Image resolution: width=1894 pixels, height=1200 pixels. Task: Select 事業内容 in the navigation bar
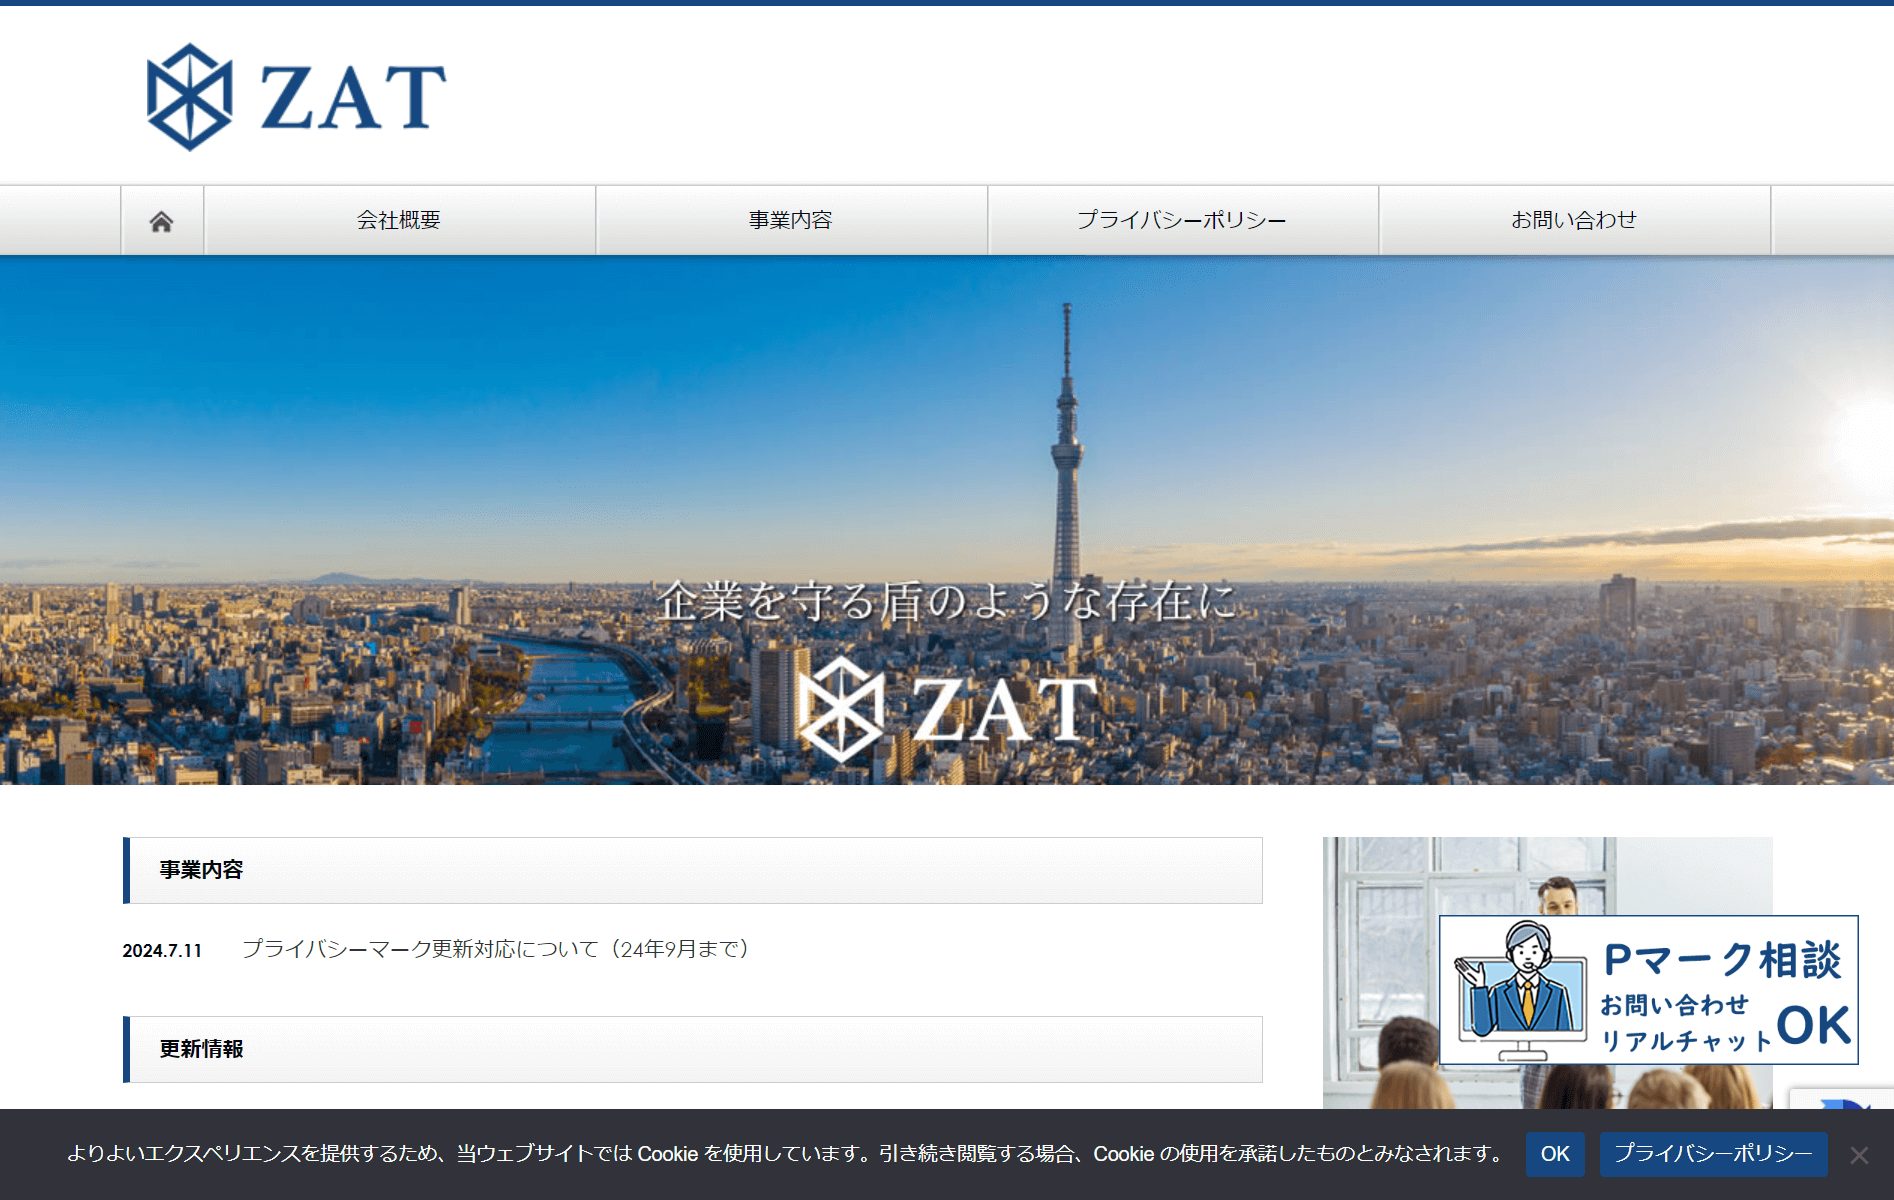790,221
